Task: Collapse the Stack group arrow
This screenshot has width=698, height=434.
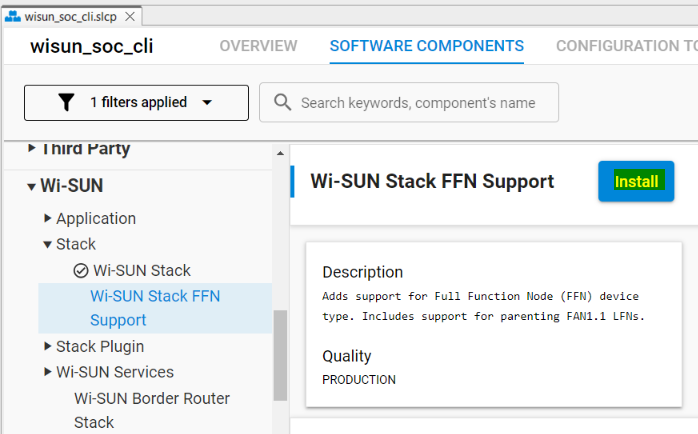Action: click(x=47, y=244)
